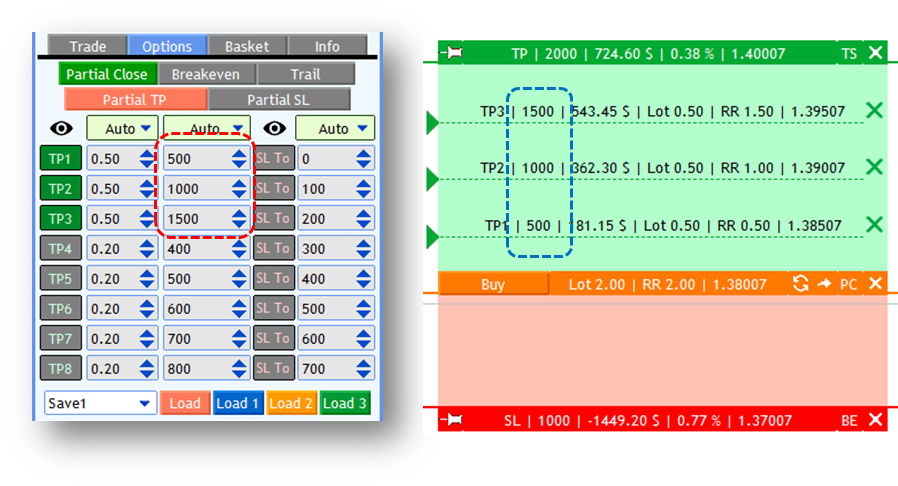Remove the main TP line with X

pos(875,53)
